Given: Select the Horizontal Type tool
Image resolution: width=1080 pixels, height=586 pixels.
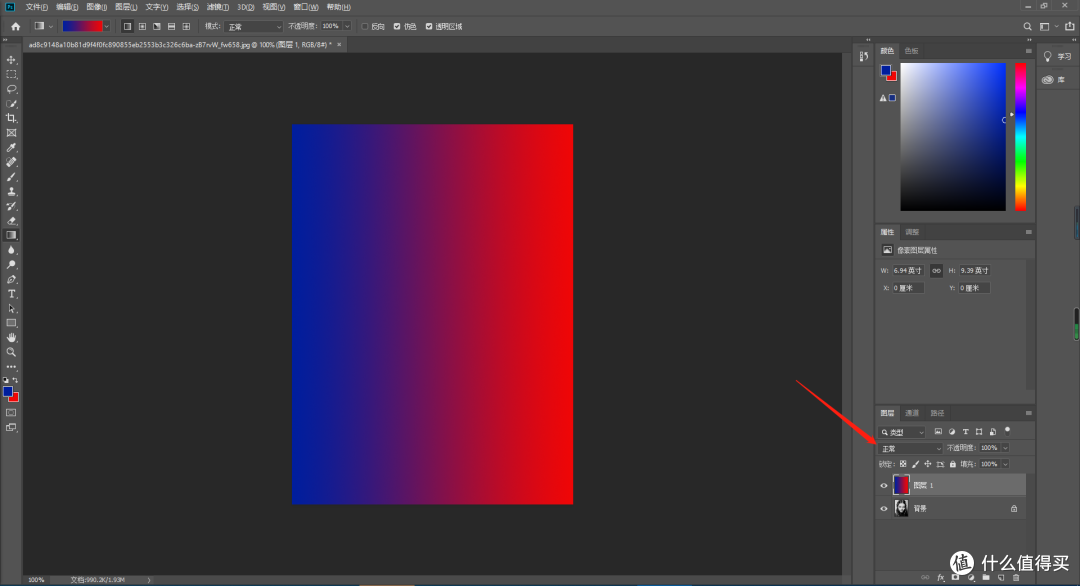Looking at the screenshot, I should tap(11, 294).
